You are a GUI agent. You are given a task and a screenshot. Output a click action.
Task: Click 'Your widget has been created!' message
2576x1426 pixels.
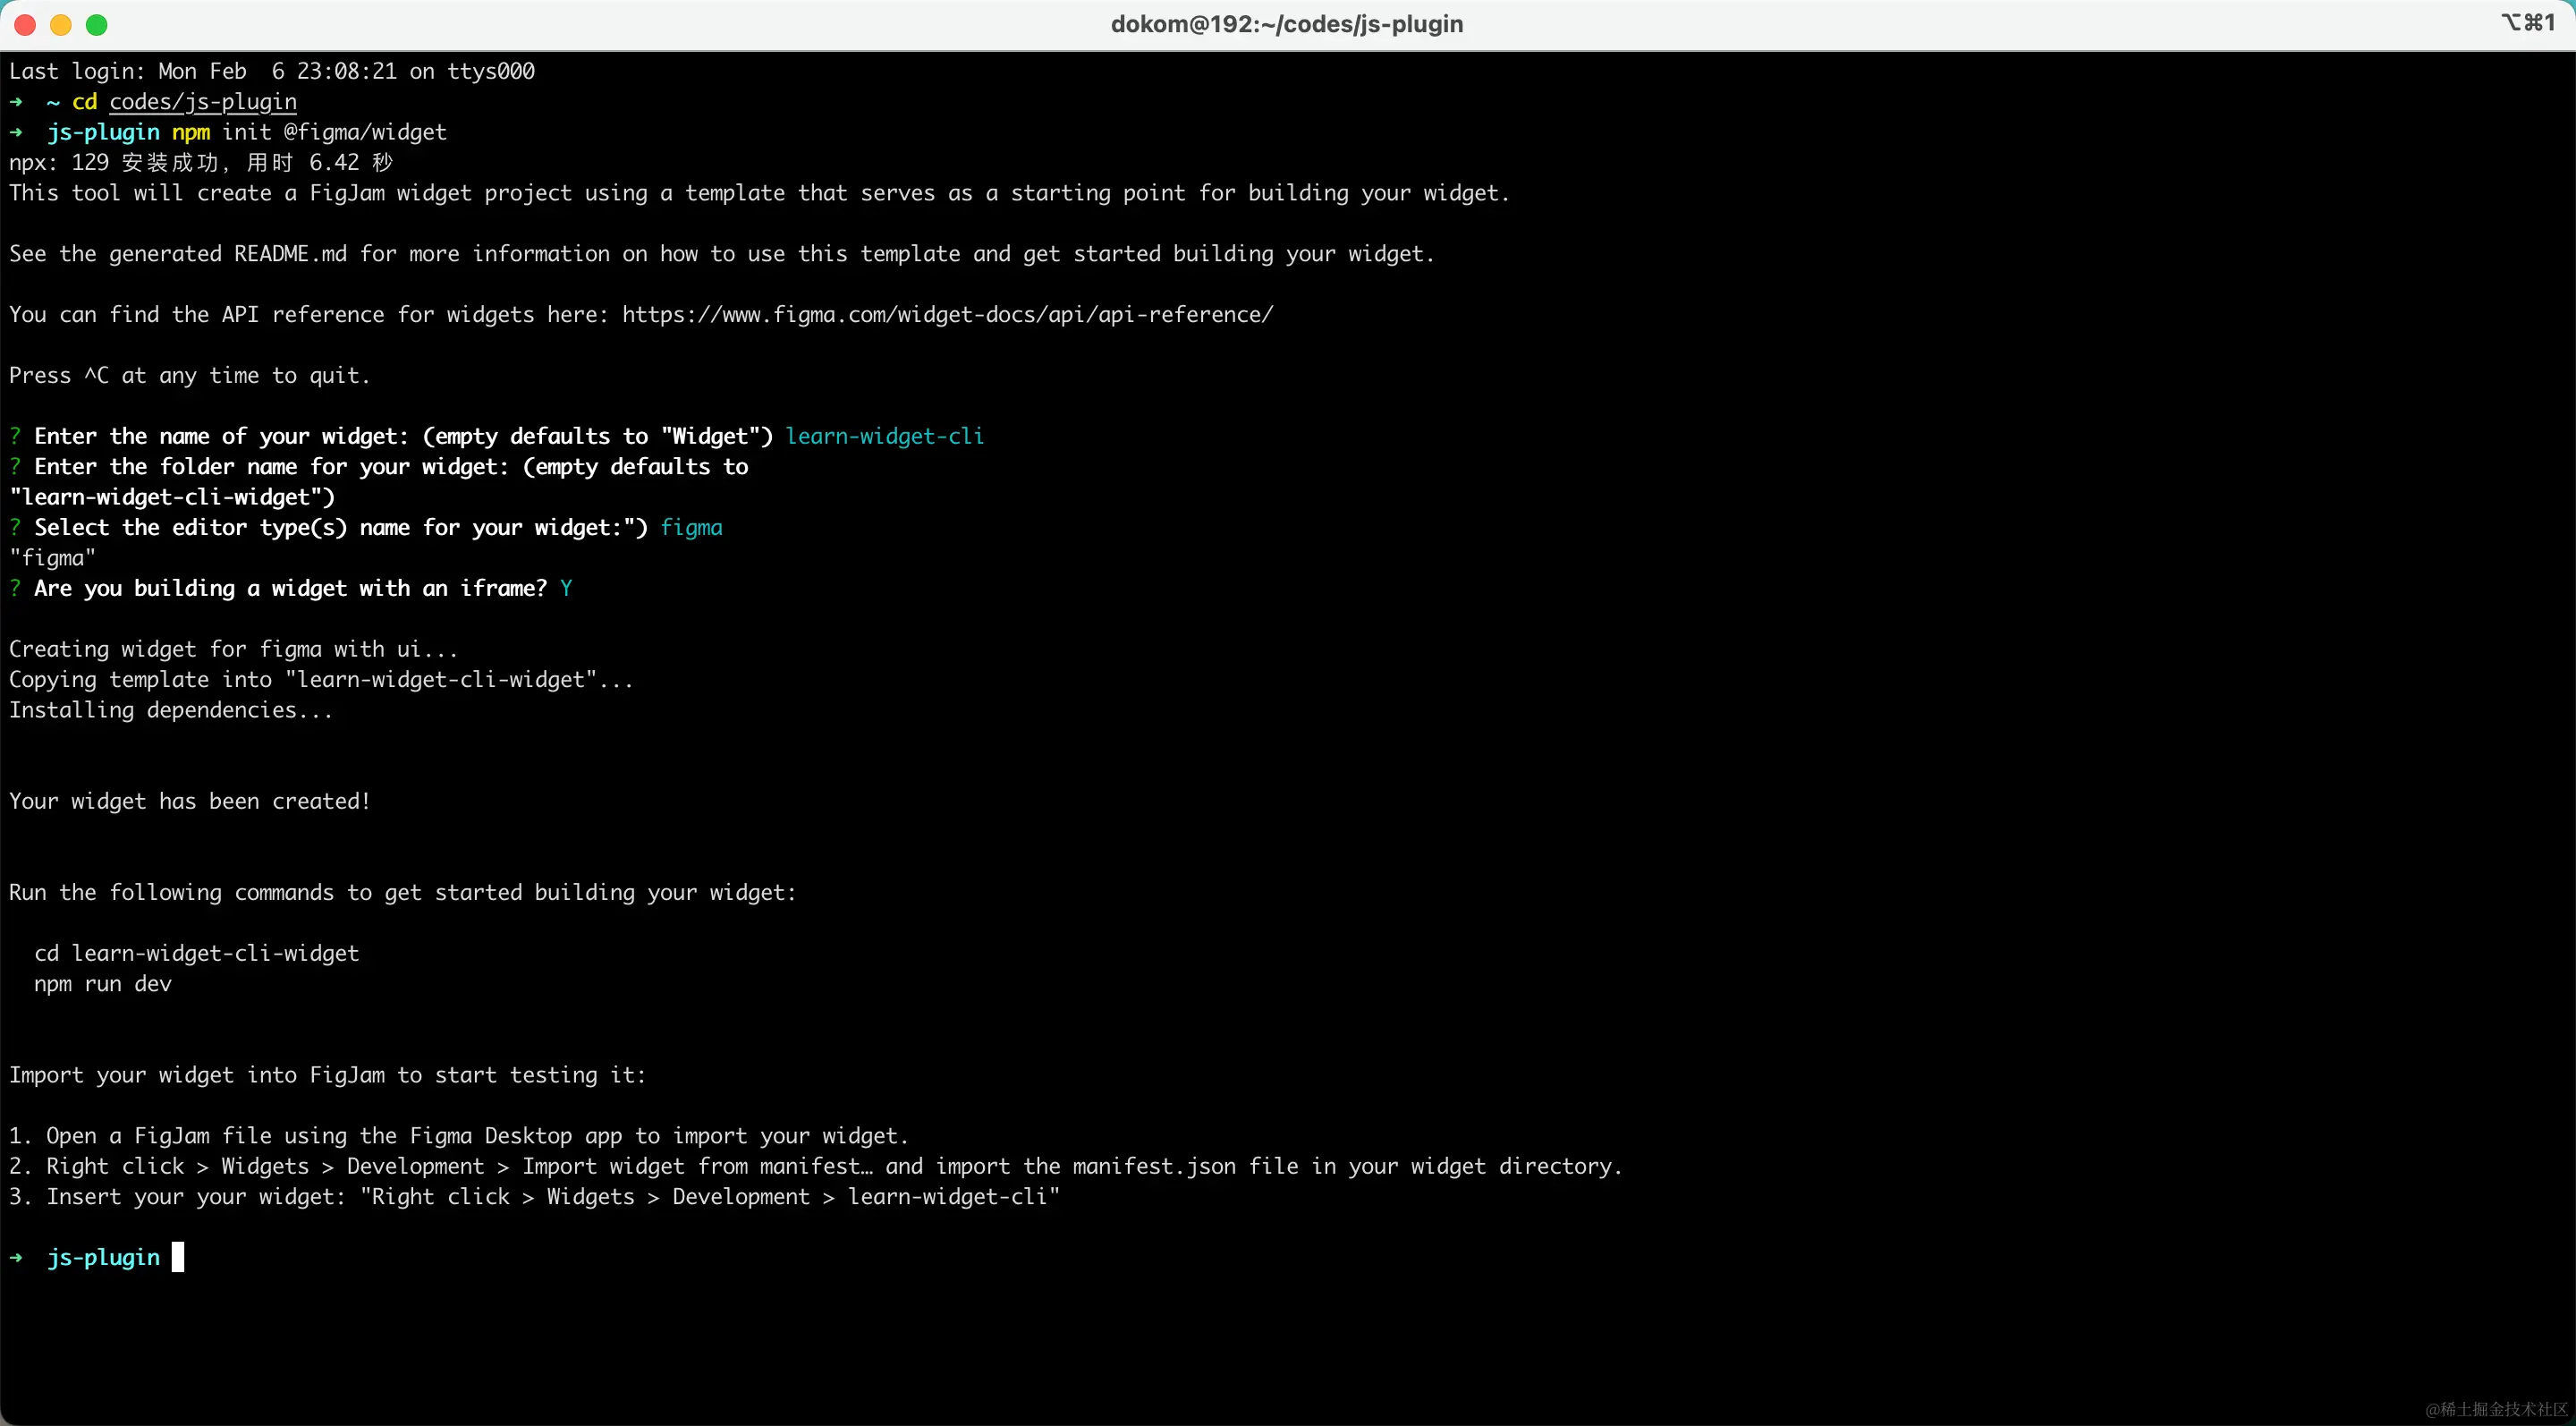190,802
